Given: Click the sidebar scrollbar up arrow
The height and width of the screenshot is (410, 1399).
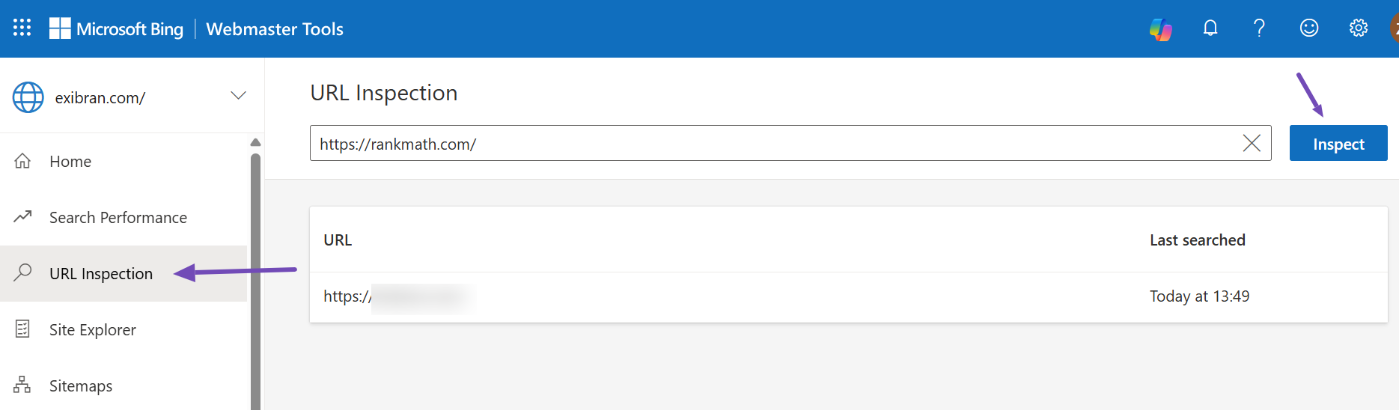Looking at the screenshot, I should pyautogui.click(x=255, y=142).
